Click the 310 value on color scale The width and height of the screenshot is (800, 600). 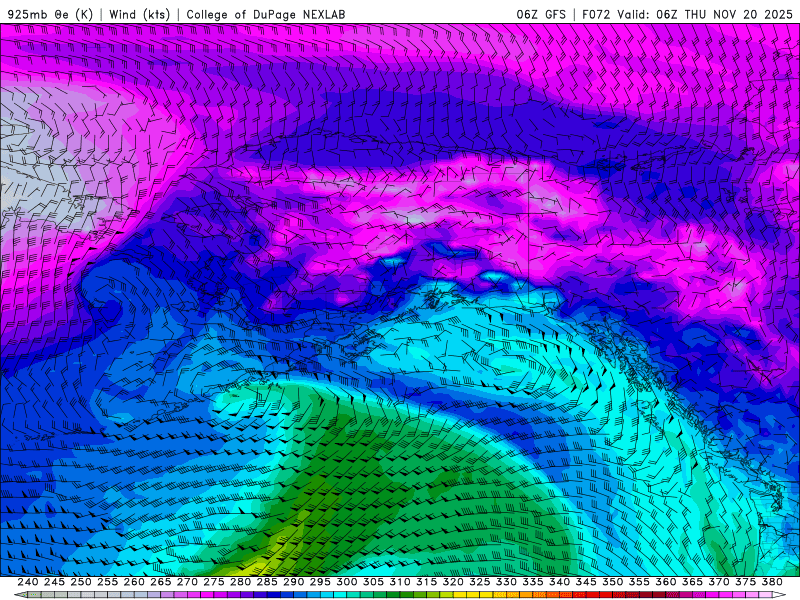tap(399, 582)
